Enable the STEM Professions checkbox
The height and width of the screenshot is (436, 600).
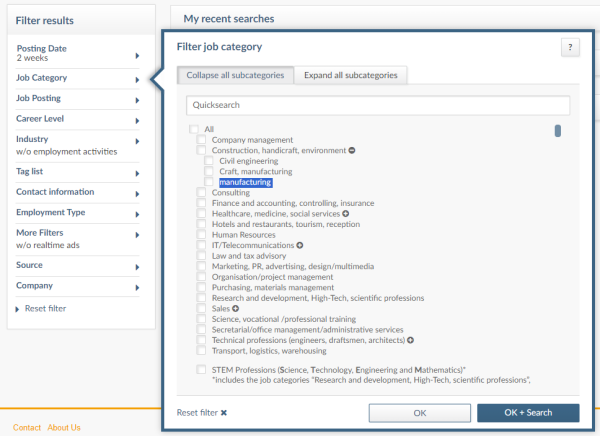[x=201, y=370]
